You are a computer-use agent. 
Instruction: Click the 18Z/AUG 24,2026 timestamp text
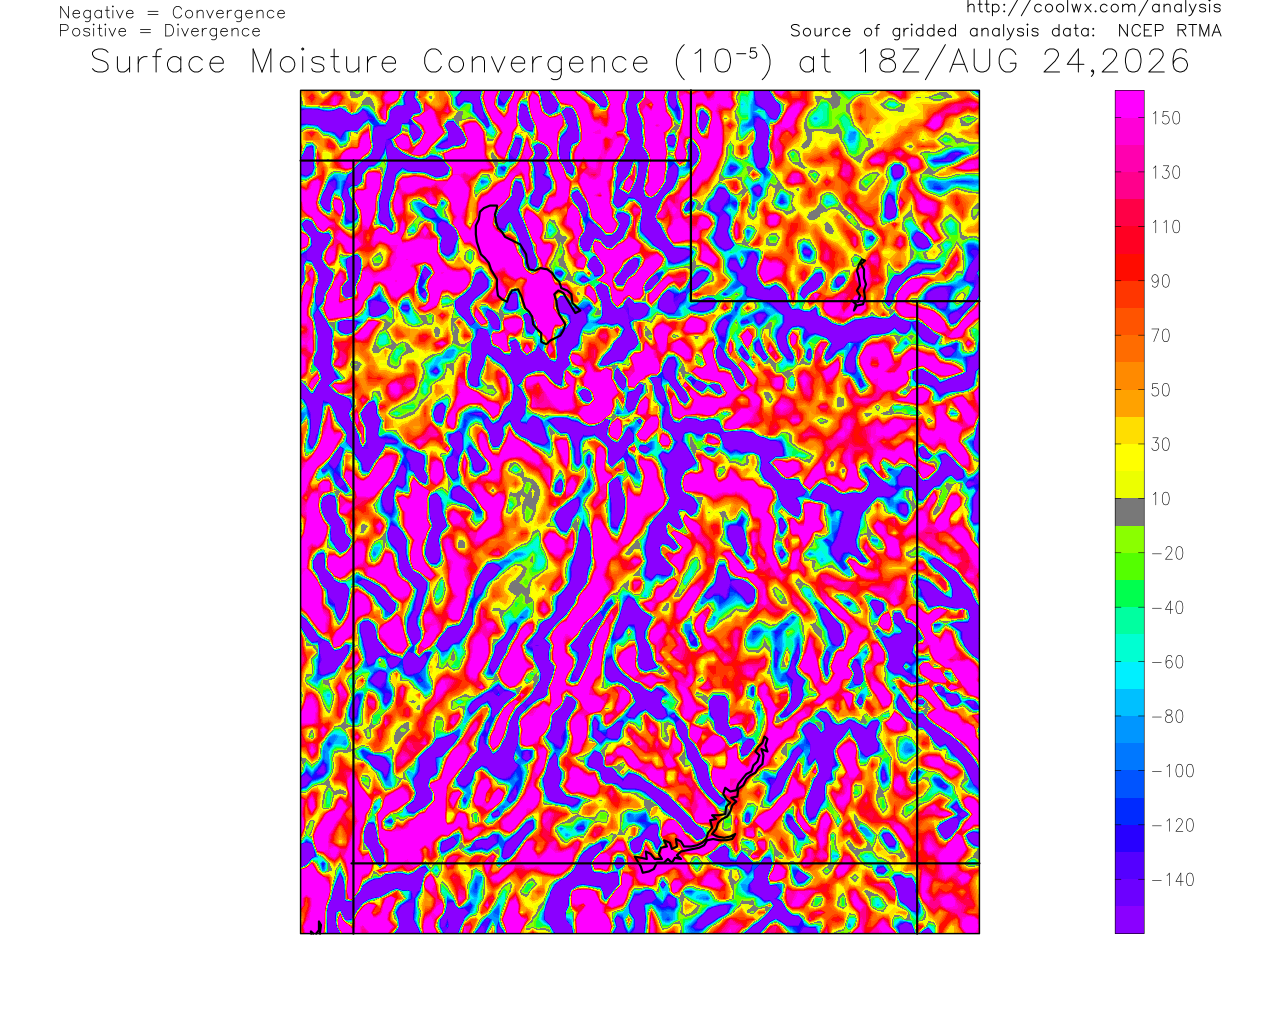point(1024,62)
